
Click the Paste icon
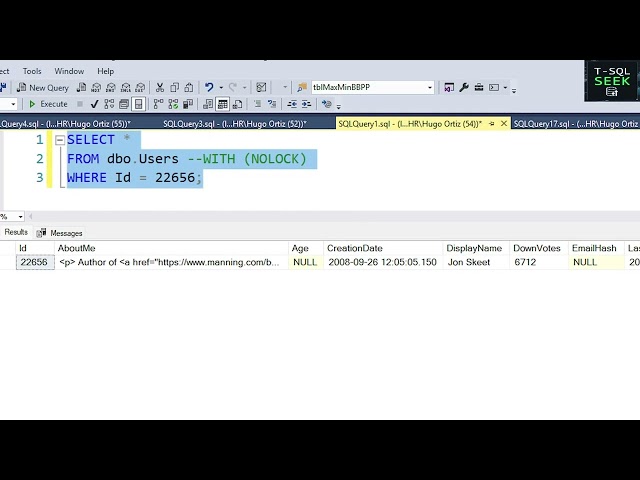pyautogui.click(x=189, y=87)
